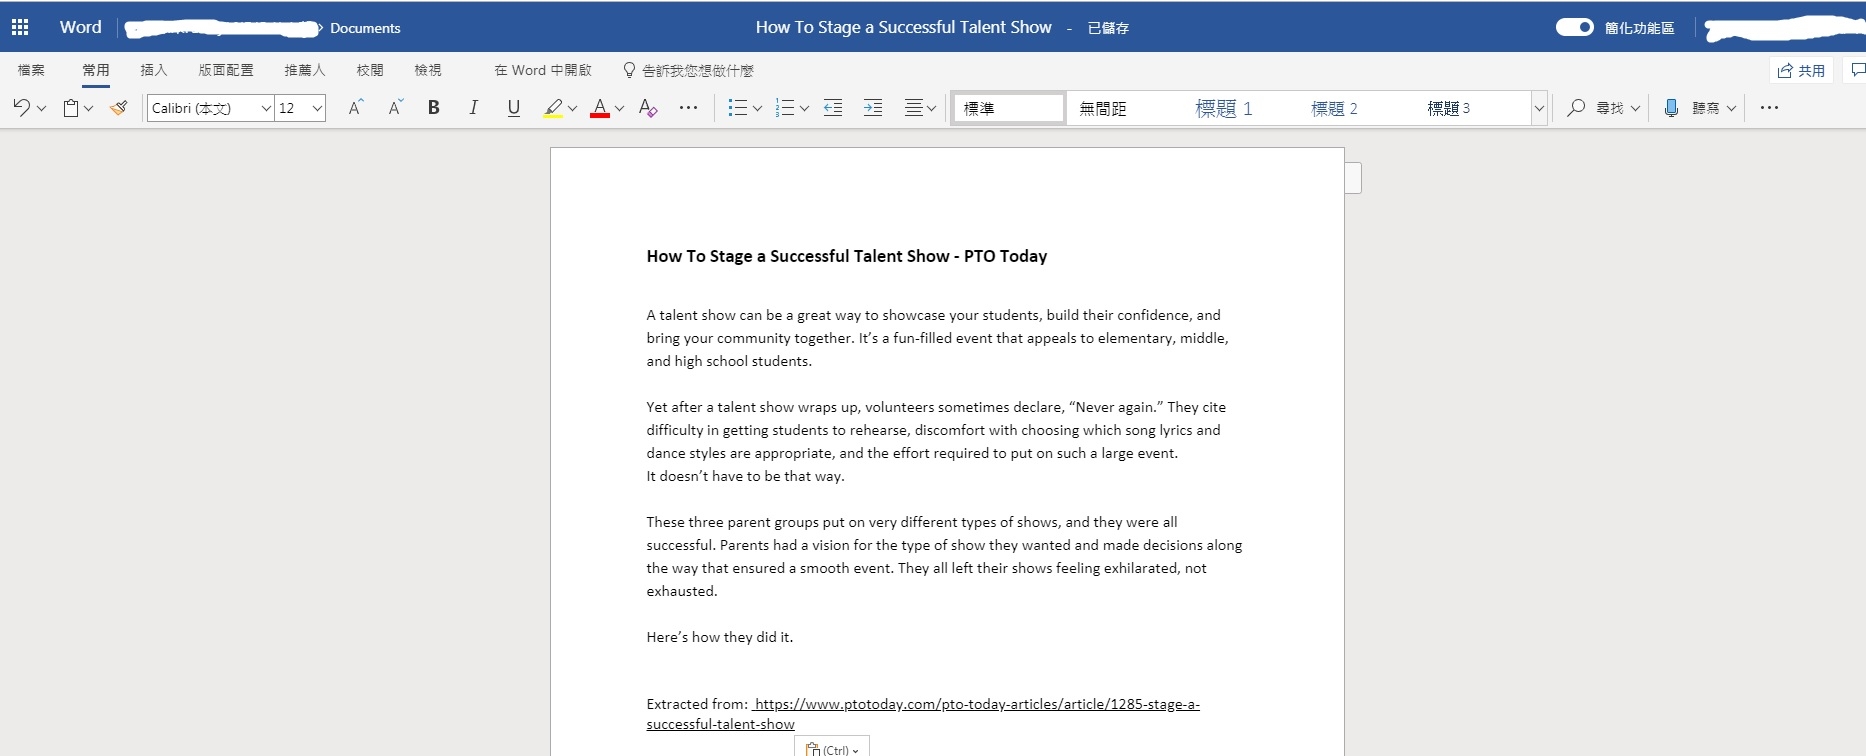Expand the Calibri font name dropdown

click(x=265, y=108)
